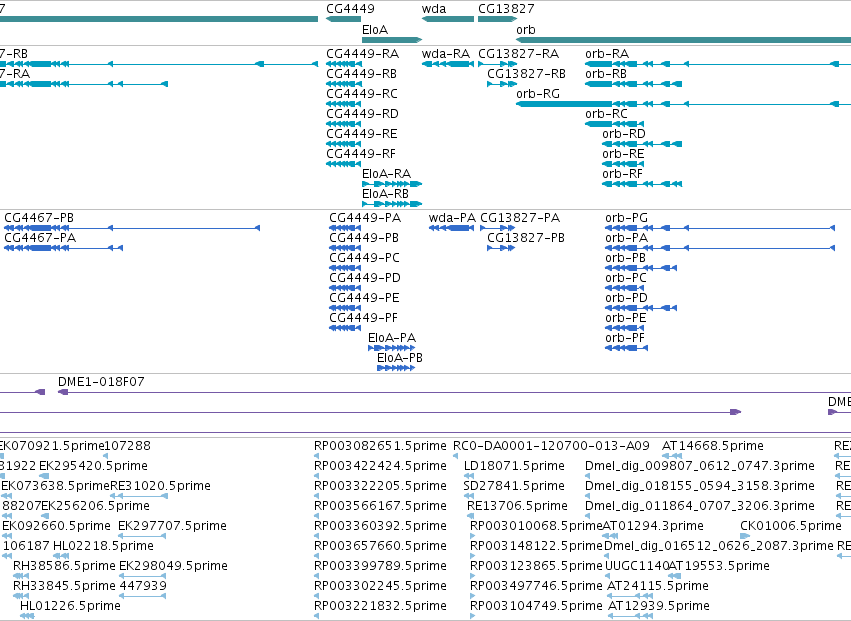Select the HL02218.5prime EST label
Screen dimensions: 851x621
coord(103,546)
